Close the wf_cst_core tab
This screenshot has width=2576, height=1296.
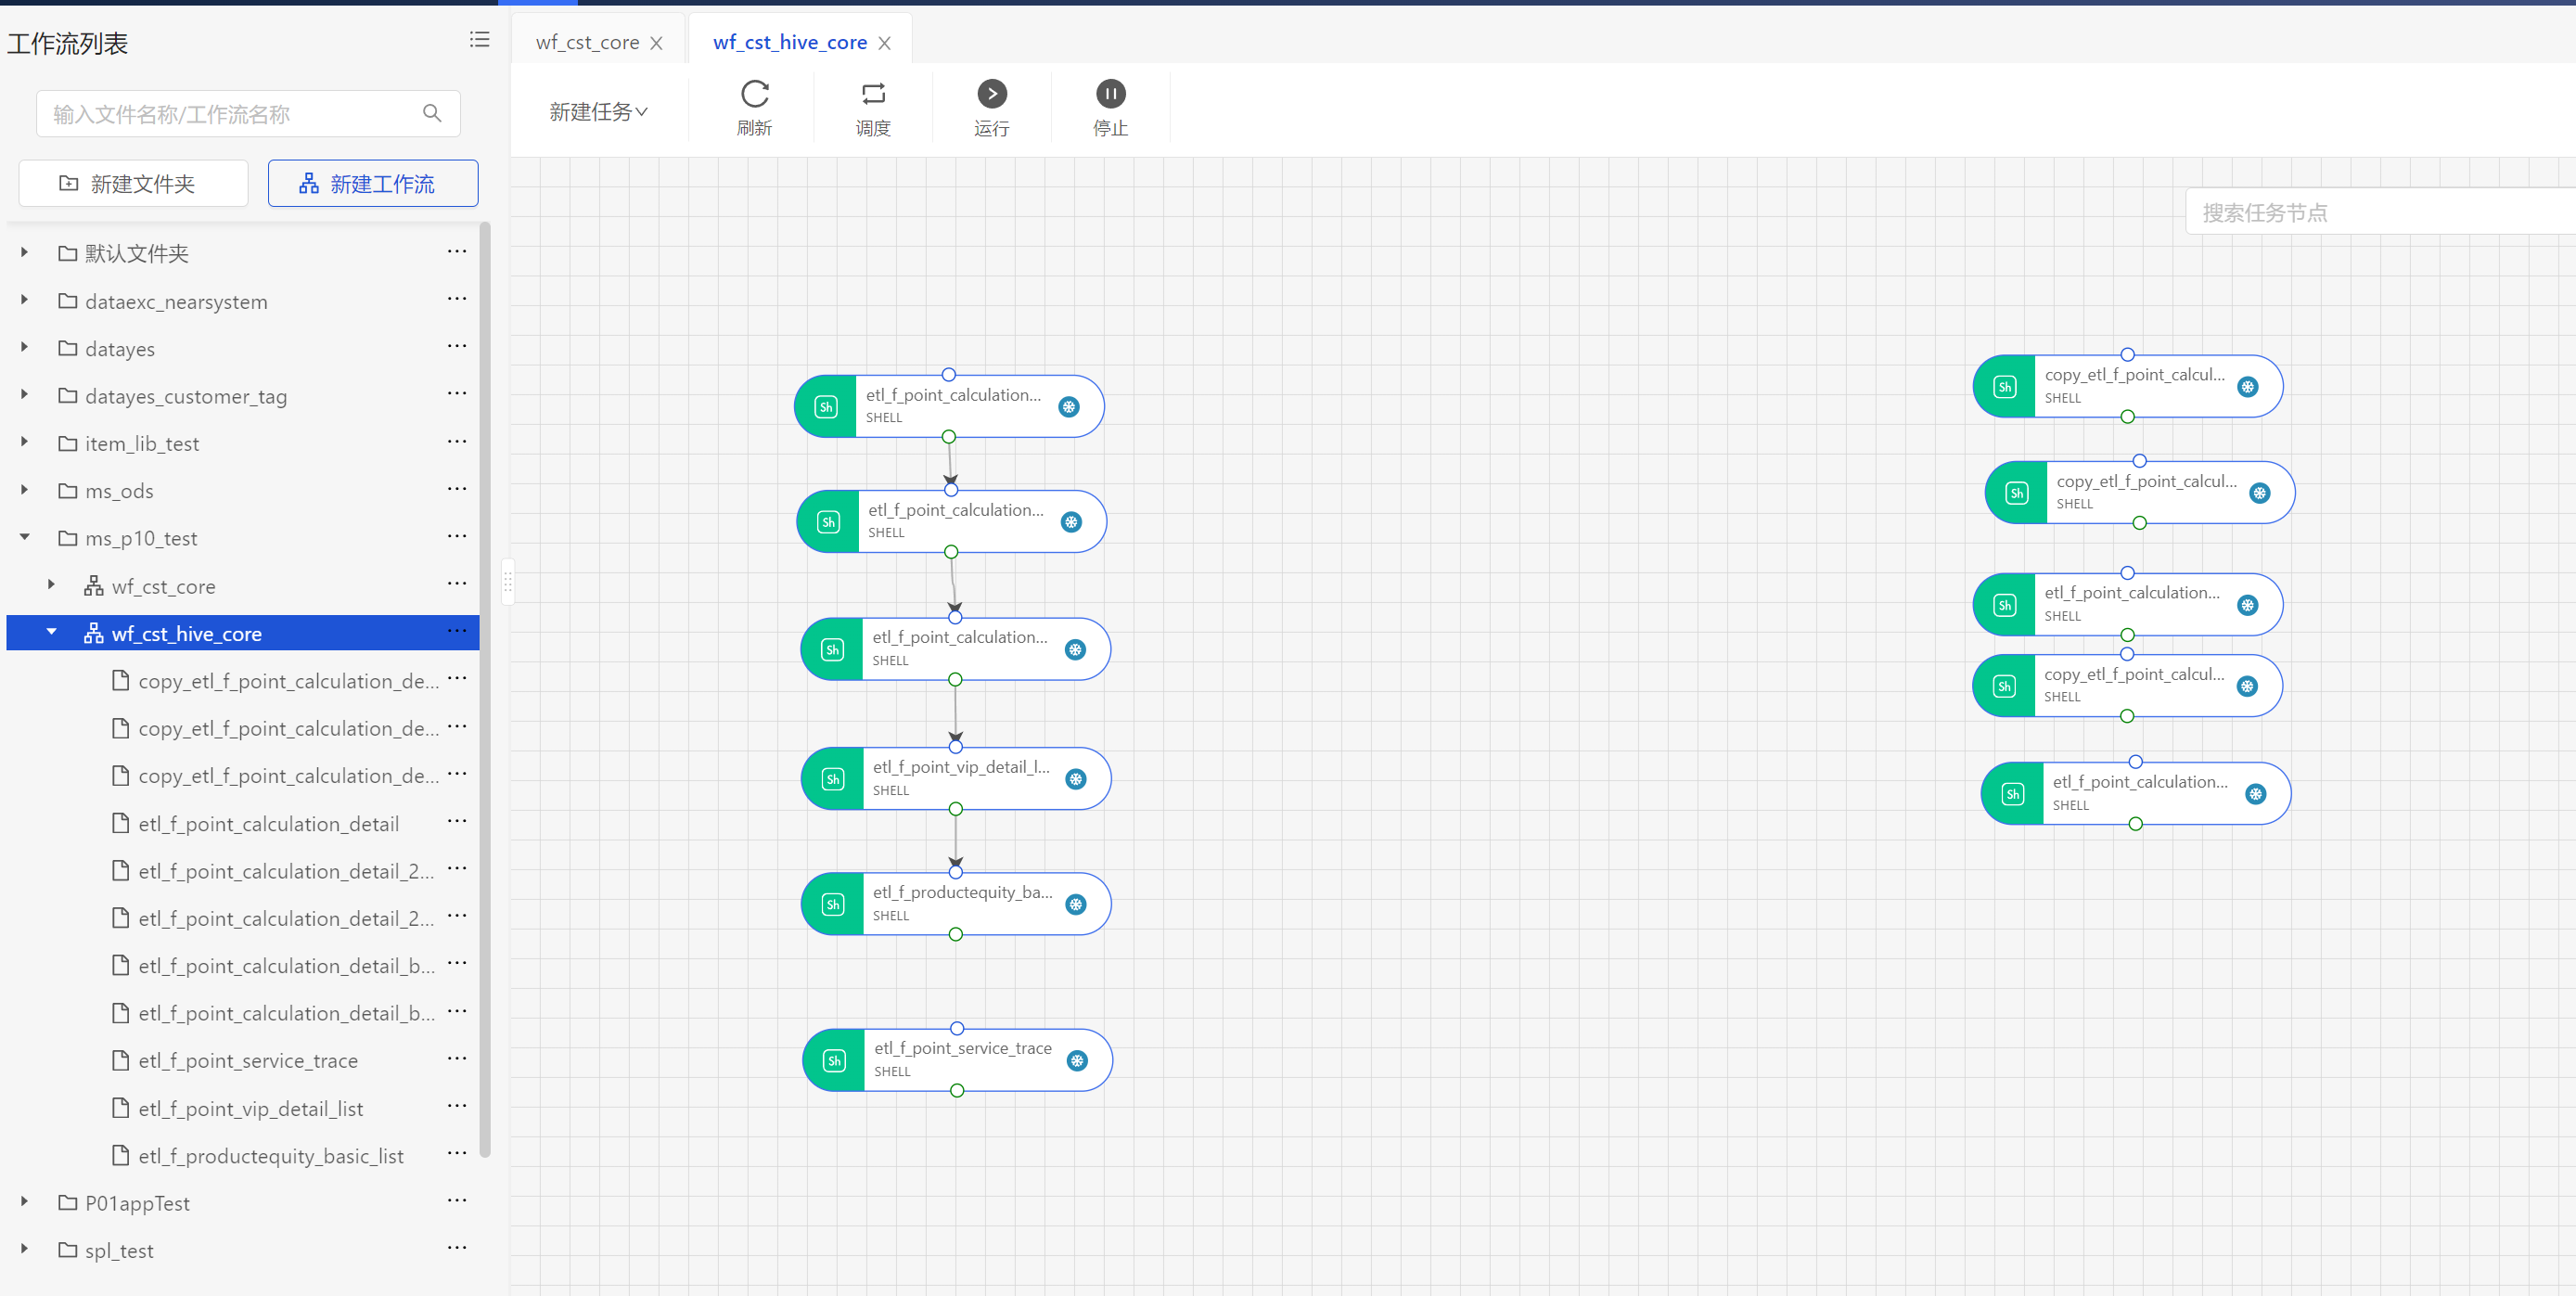(x=656, y=43)
